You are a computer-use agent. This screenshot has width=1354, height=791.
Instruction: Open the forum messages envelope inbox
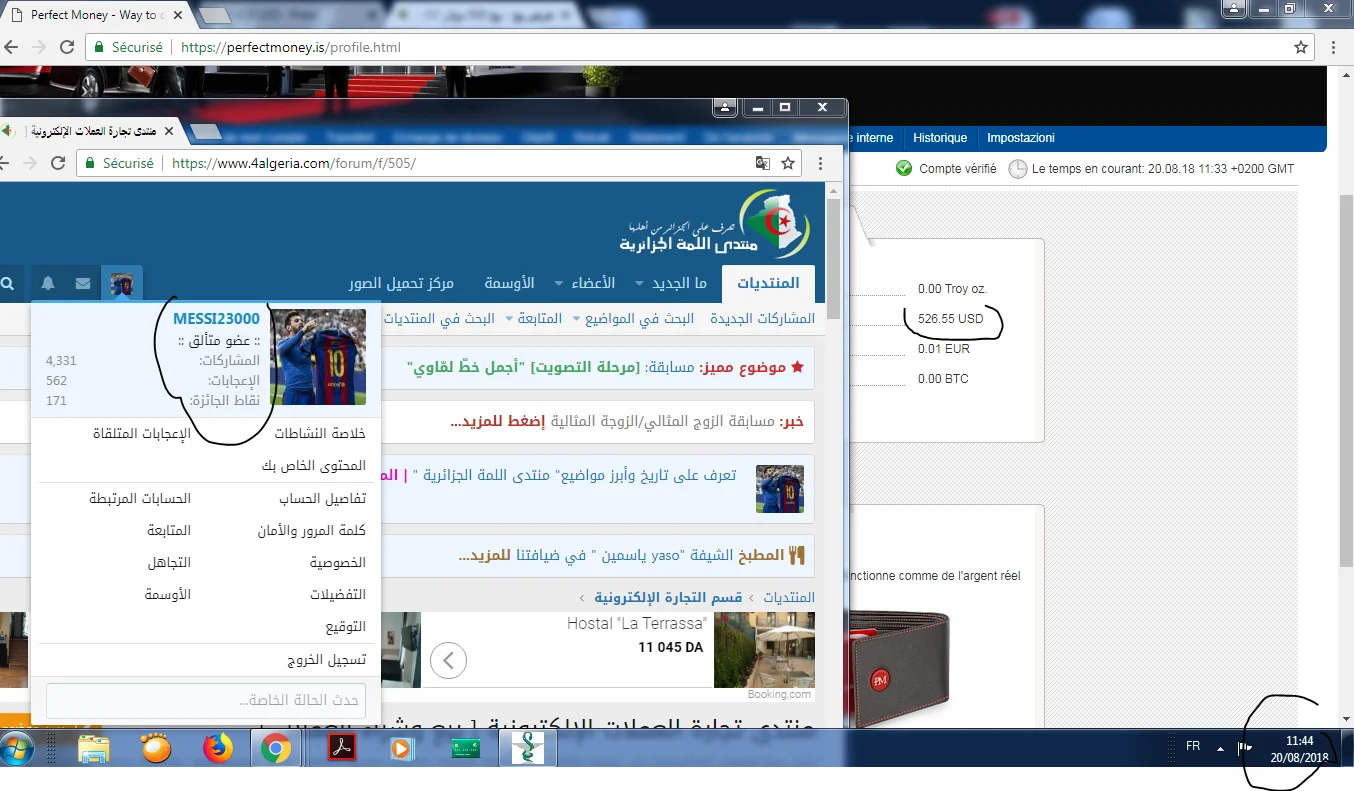(83, 284)
